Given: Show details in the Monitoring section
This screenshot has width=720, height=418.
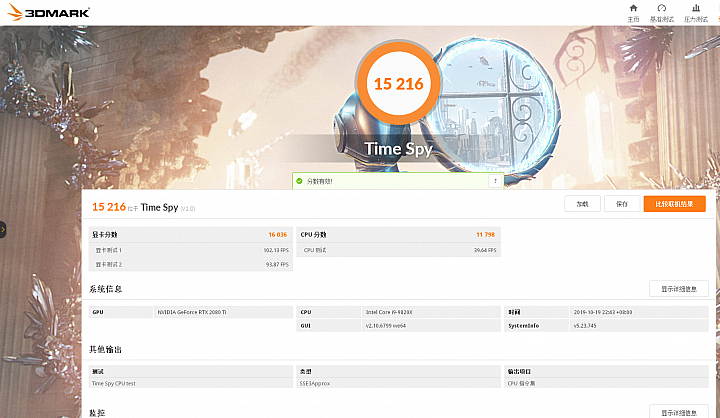Looking at the screenshot, I should coord(679,412).
